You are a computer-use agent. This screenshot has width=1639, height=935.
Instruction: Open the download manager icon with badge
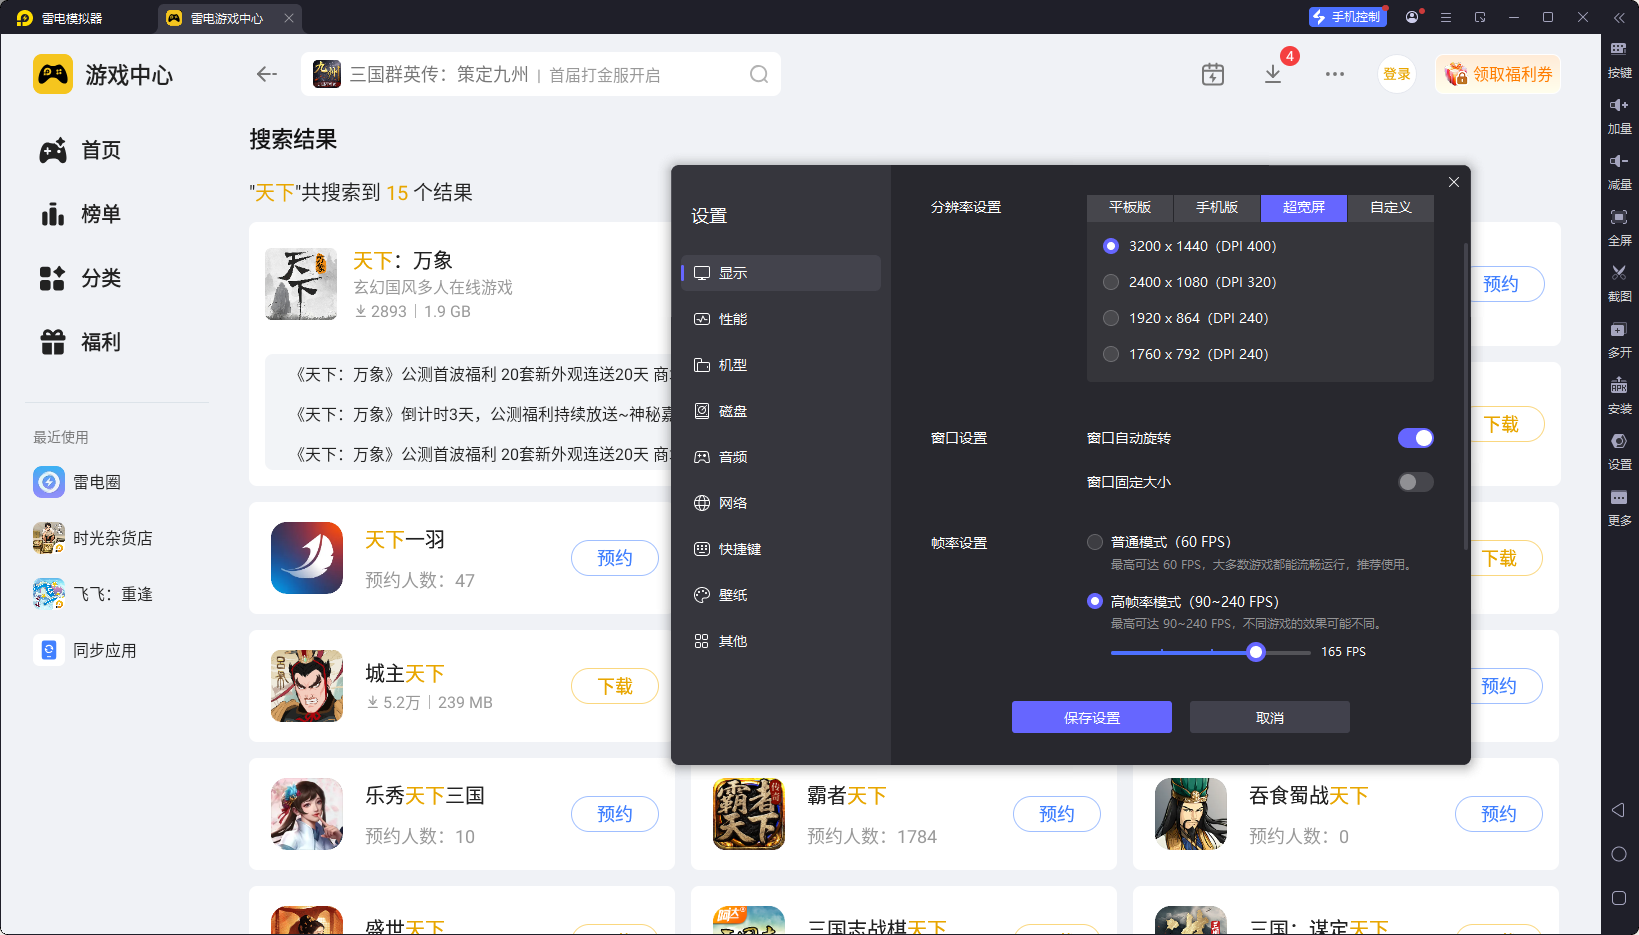click(x=1273, y=74)
